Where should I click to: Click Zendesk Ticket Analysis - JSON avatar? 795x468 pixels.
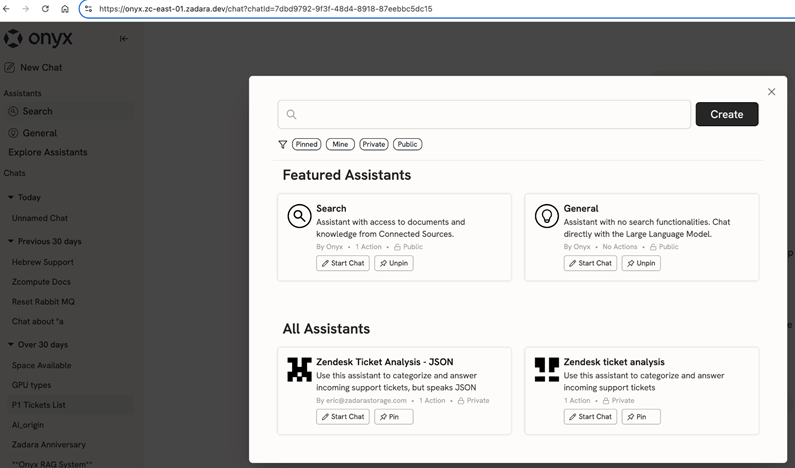[299, 370]
